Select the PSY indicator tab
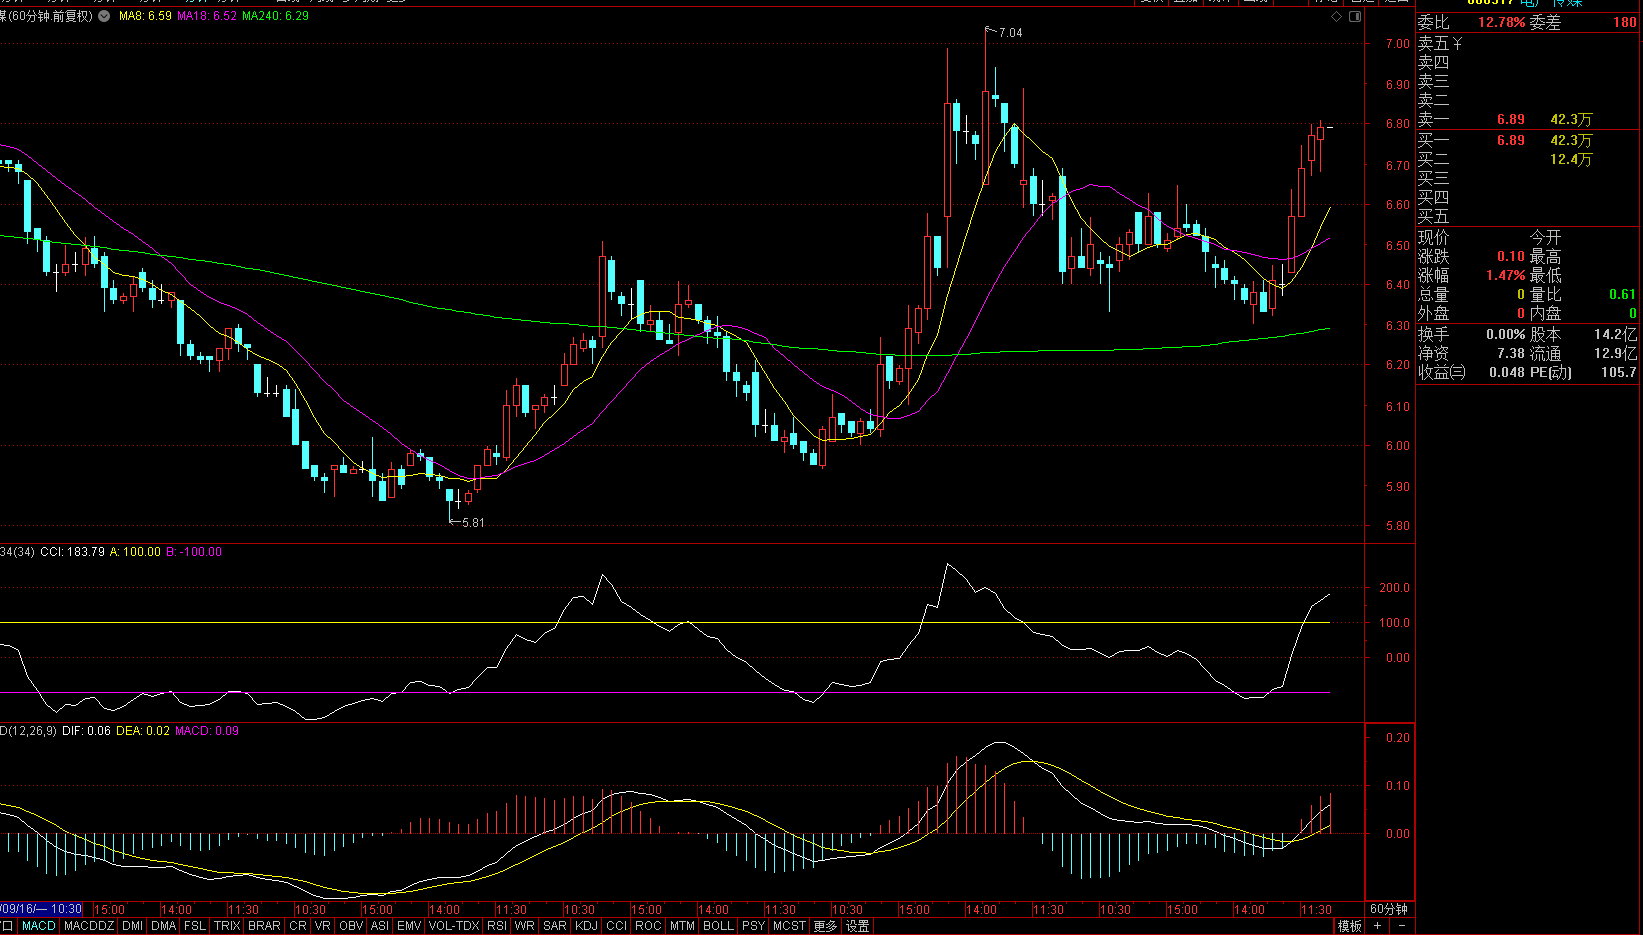The height and width of the screenshot is (935, 1643). tap(754, 926)
